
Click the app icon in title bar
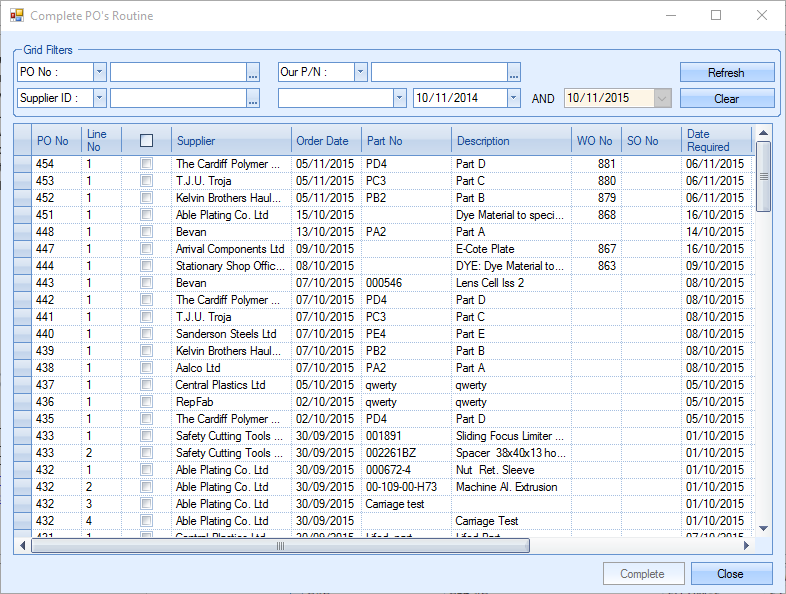[16, 16]
